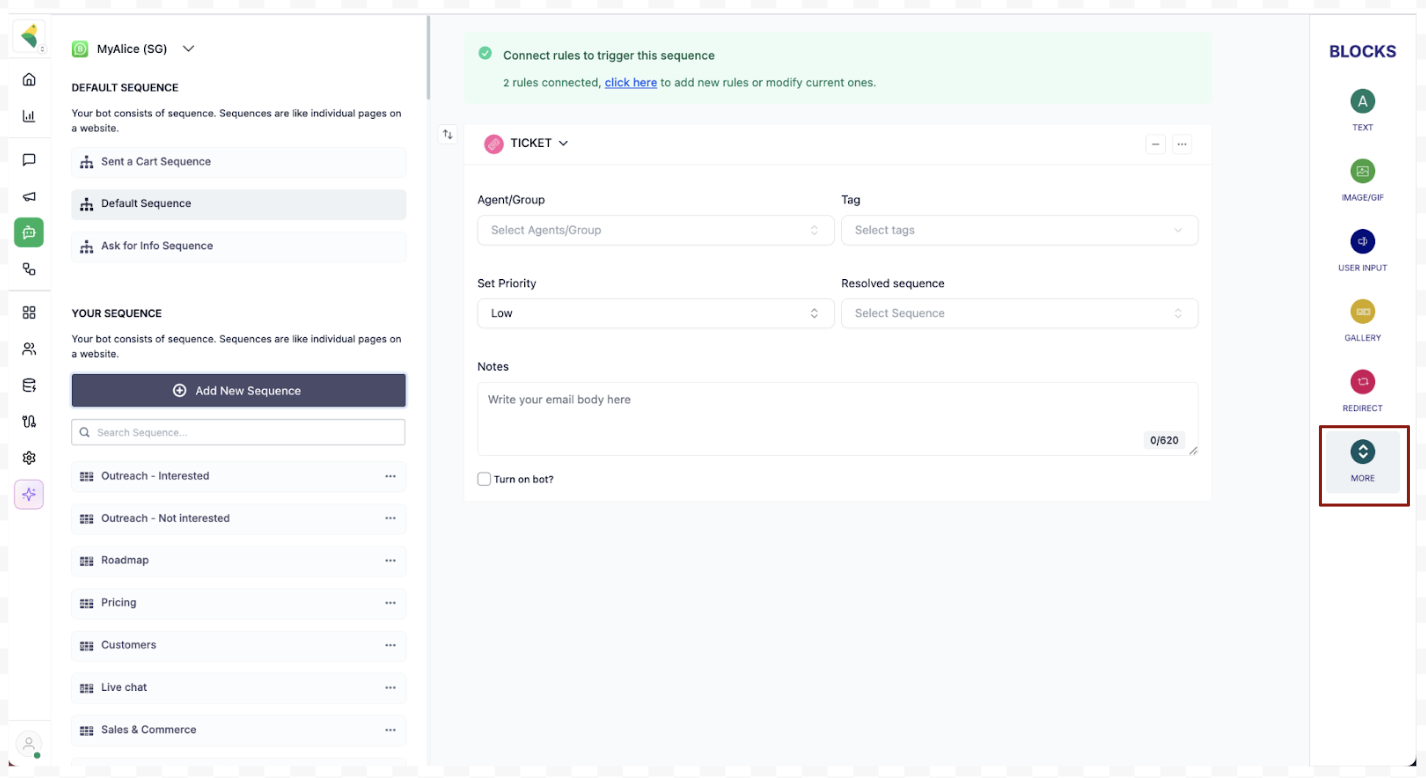Show more block types with MORE
This screenshot has height=778, width=1426.
pyautogui.click(x=1362, y=462)
